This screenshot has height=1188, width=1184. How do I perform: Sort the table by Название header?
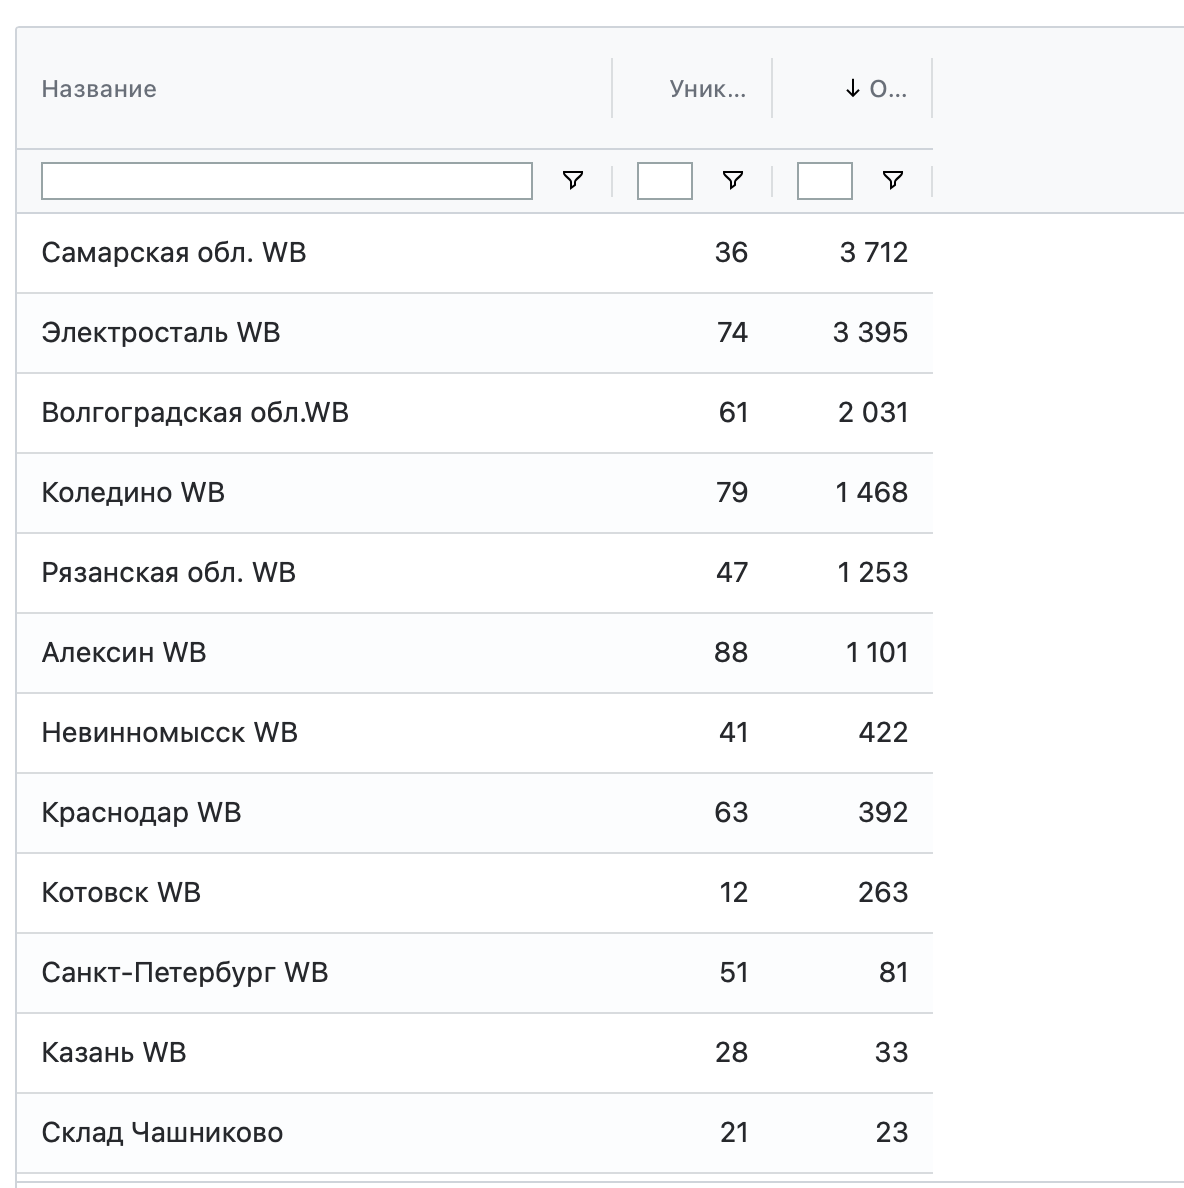99,88
